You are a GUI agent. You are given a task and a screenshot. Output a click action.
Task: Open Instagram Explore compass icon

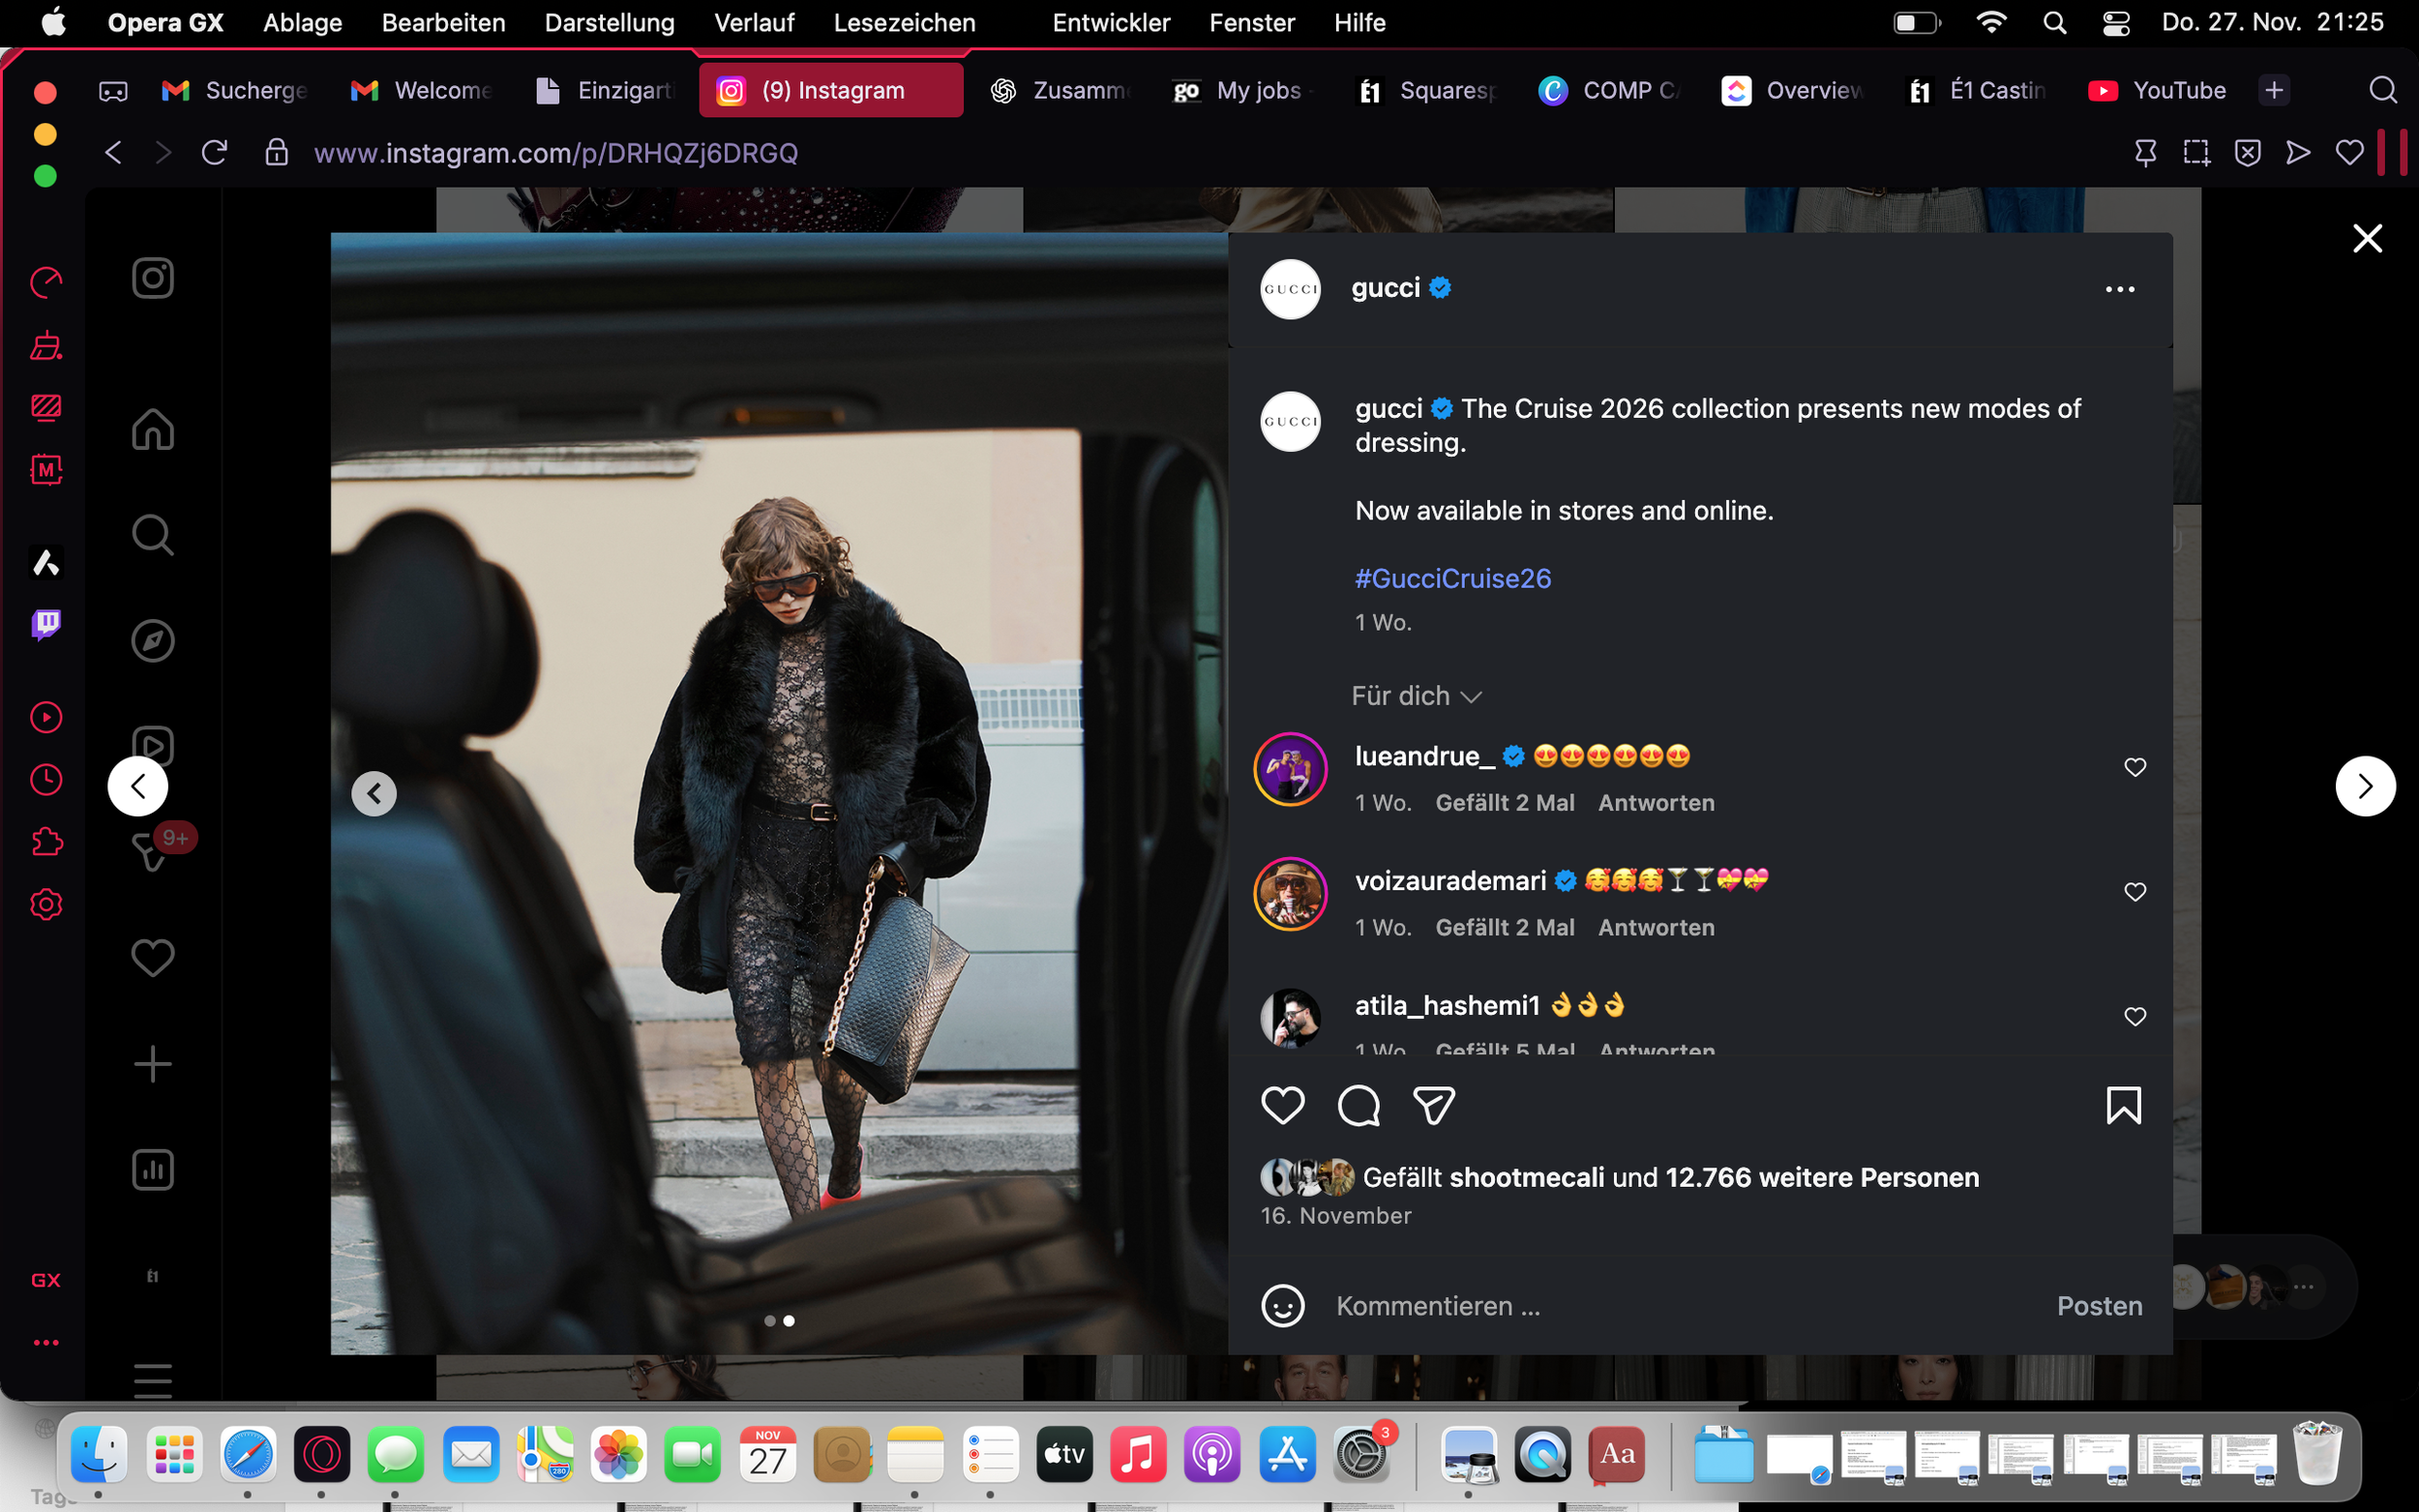pyautogui.click(x=153, y=641)
